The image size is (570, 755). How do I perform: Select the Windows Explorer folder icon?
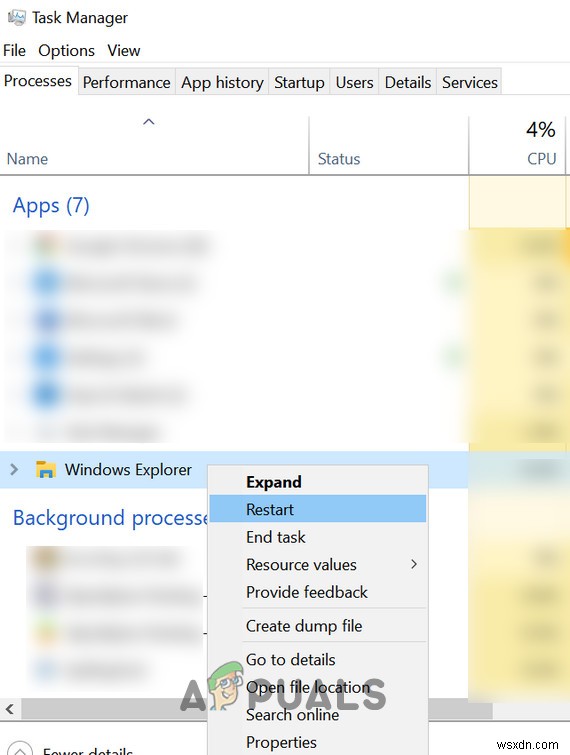[x=46, y=469]
